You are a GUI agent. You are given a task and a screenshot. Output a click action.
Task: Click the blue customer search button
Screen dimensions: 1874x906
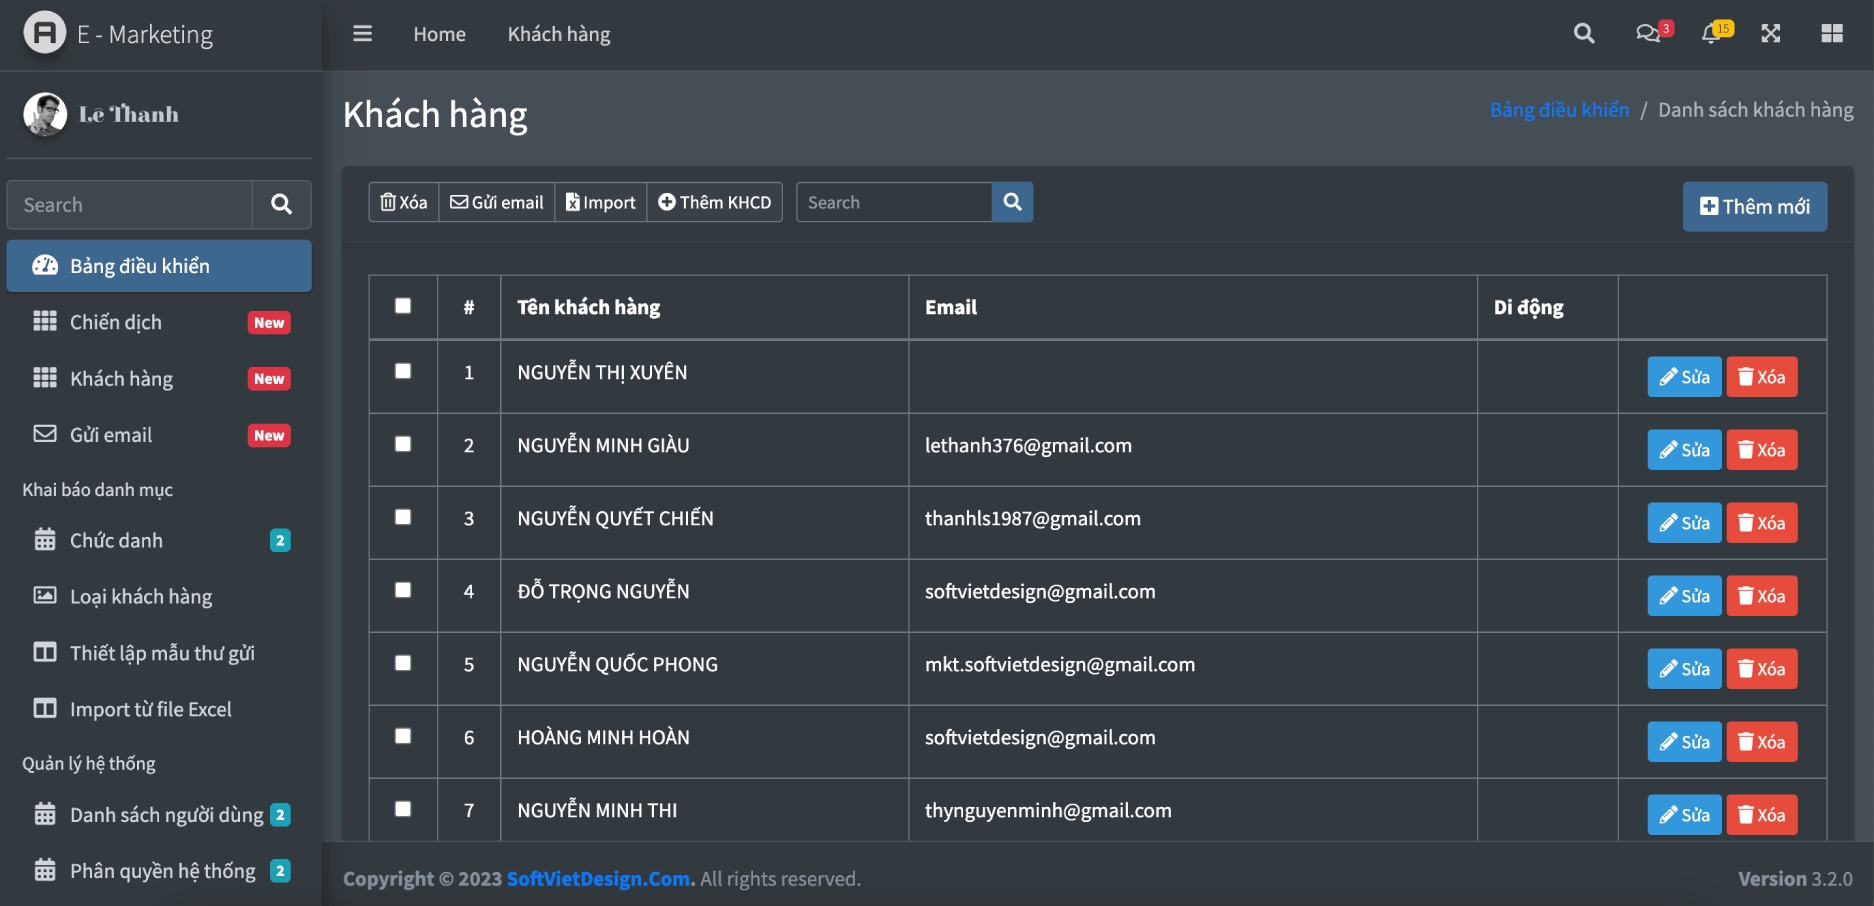[x=1012, y=202]
